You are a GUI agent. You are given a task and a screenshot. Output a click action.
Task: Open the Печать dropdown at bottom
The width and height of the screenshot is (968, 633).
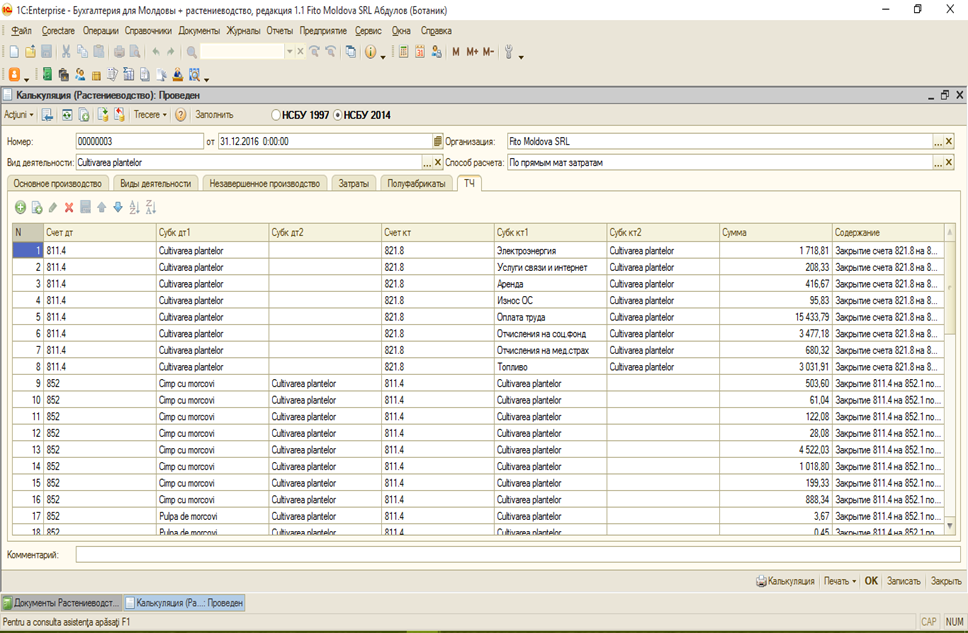pyautogui.click(x=840, y=581)
